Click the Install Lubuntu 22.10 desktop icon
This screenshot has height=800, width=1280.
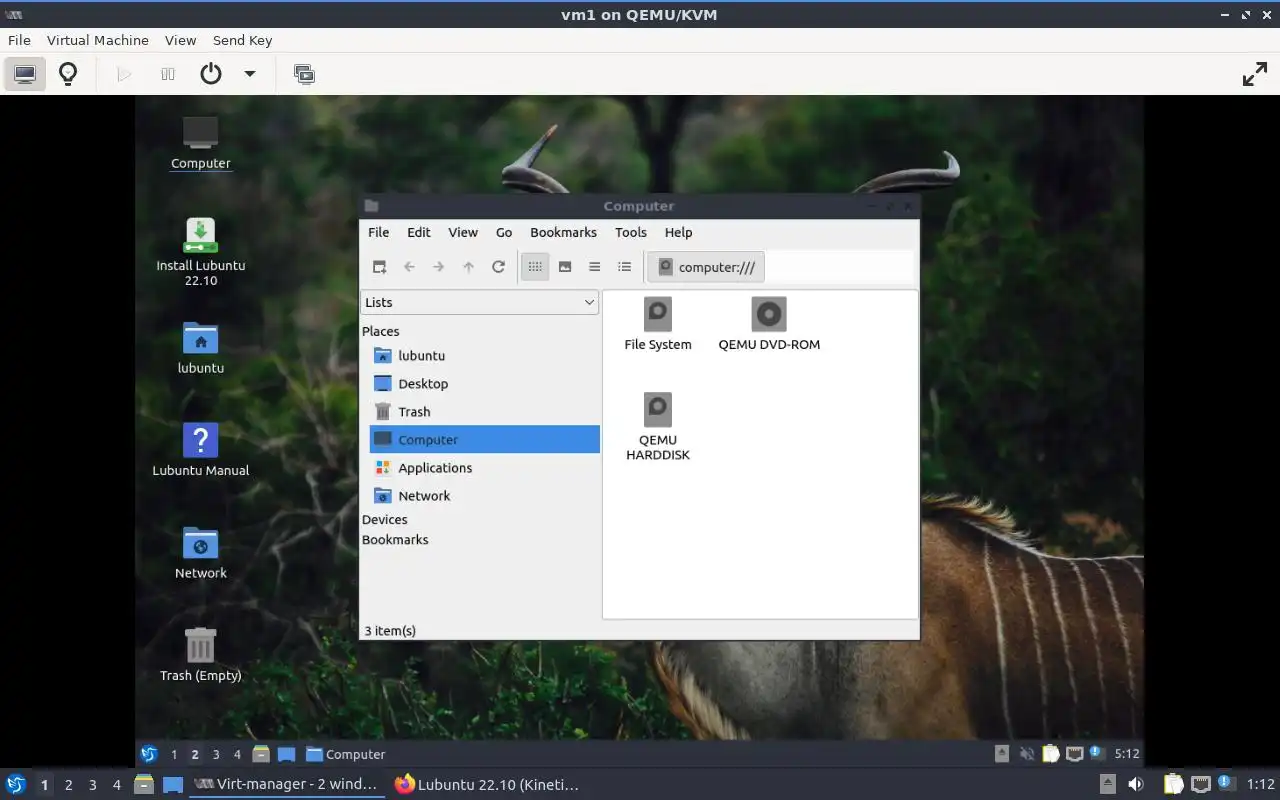pos(201,252)
